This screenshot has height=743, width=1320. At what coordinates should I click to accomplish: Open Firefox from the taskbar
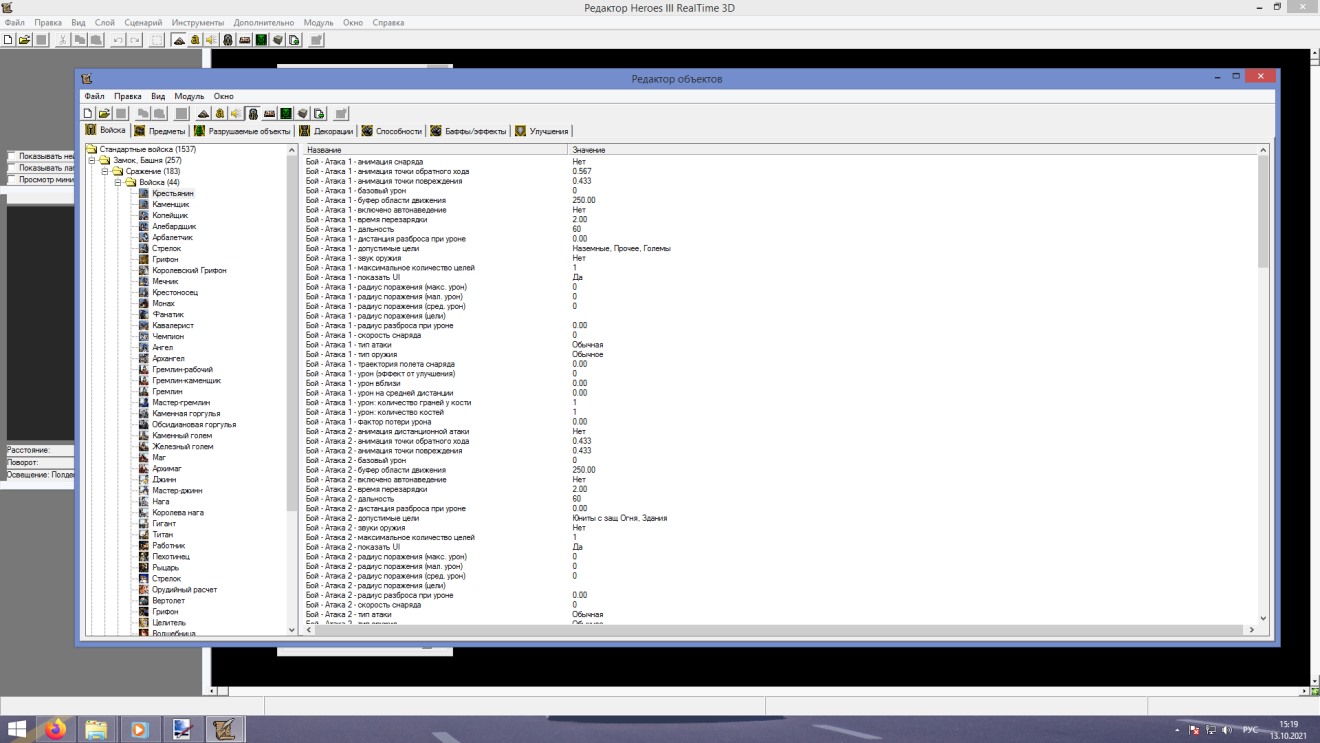(x=54, y=729)
